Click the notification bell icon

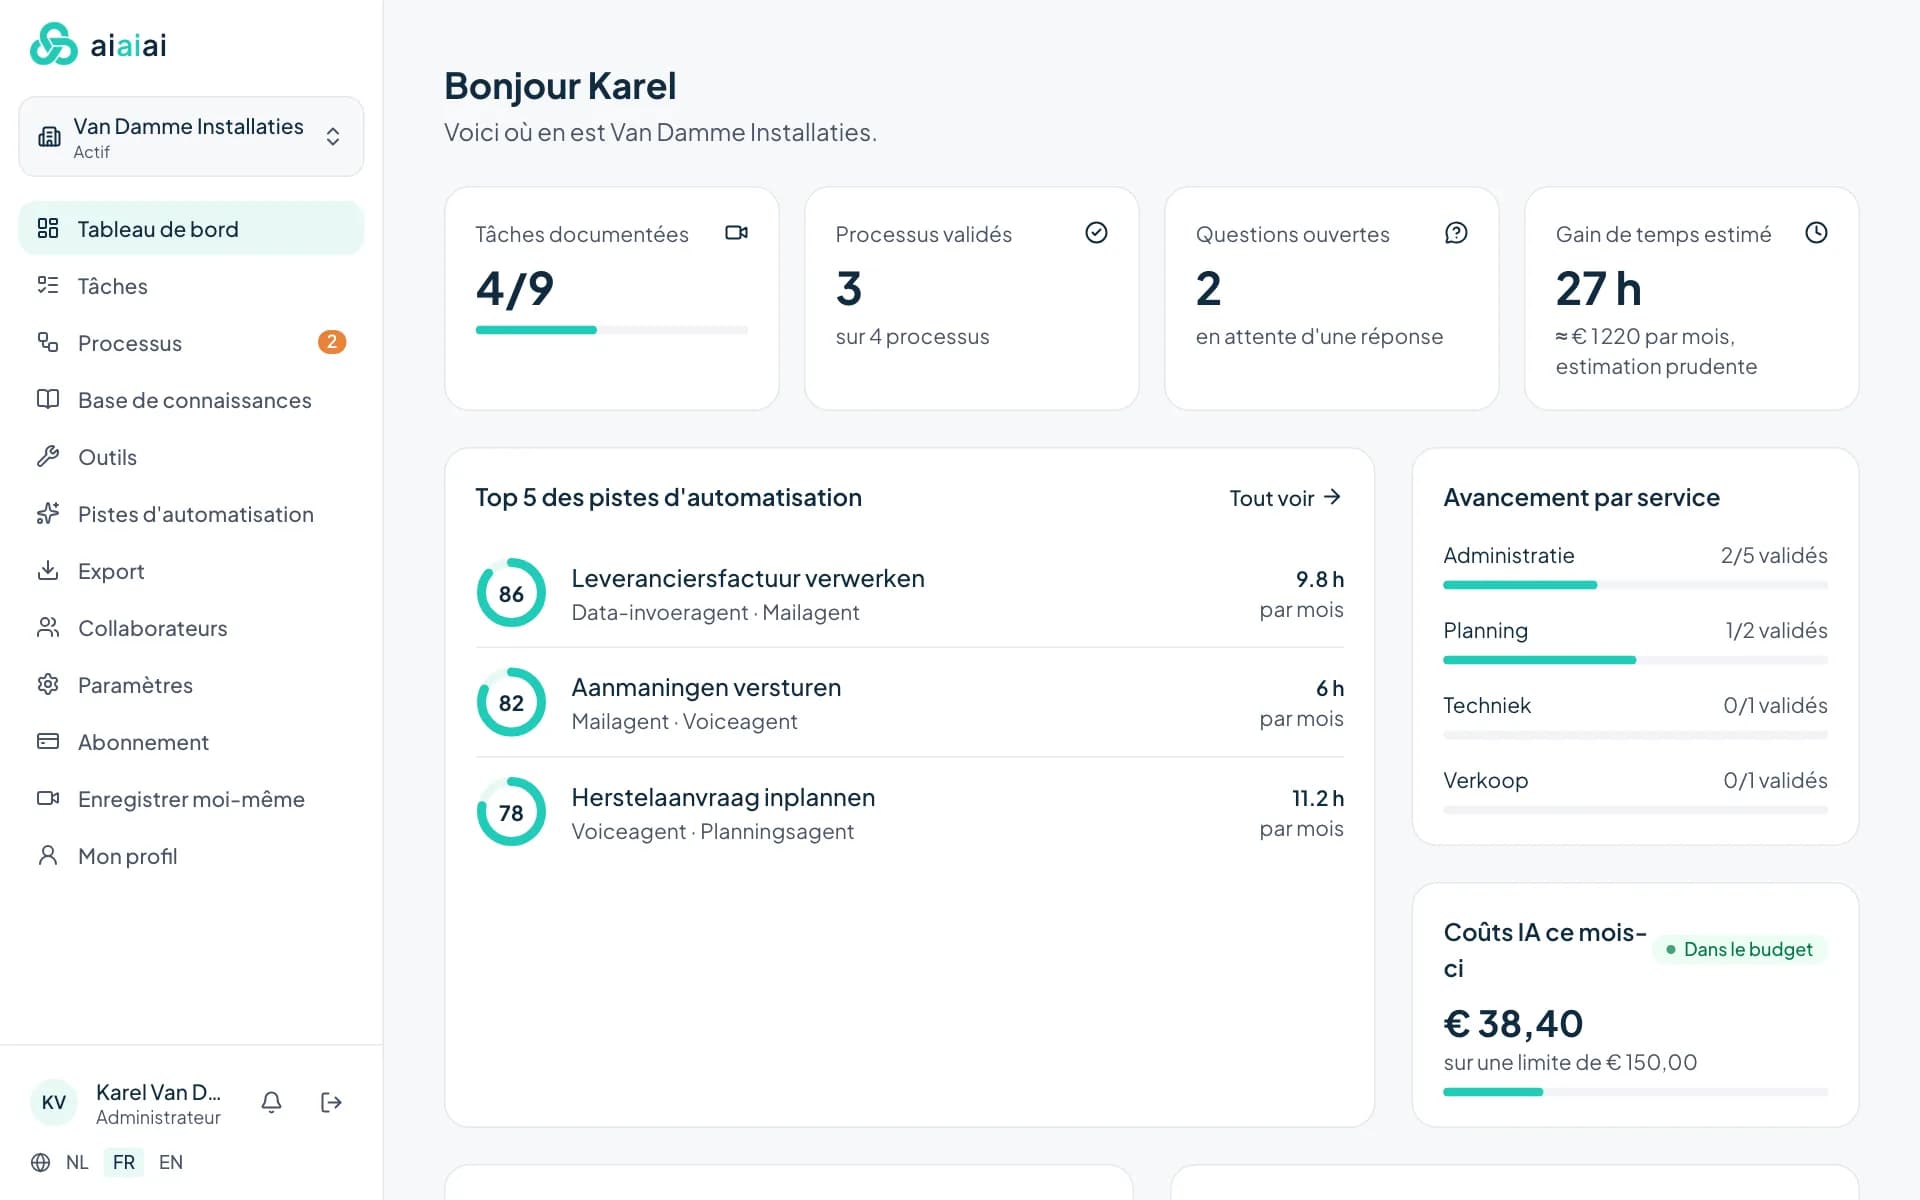pos(271,1102)
